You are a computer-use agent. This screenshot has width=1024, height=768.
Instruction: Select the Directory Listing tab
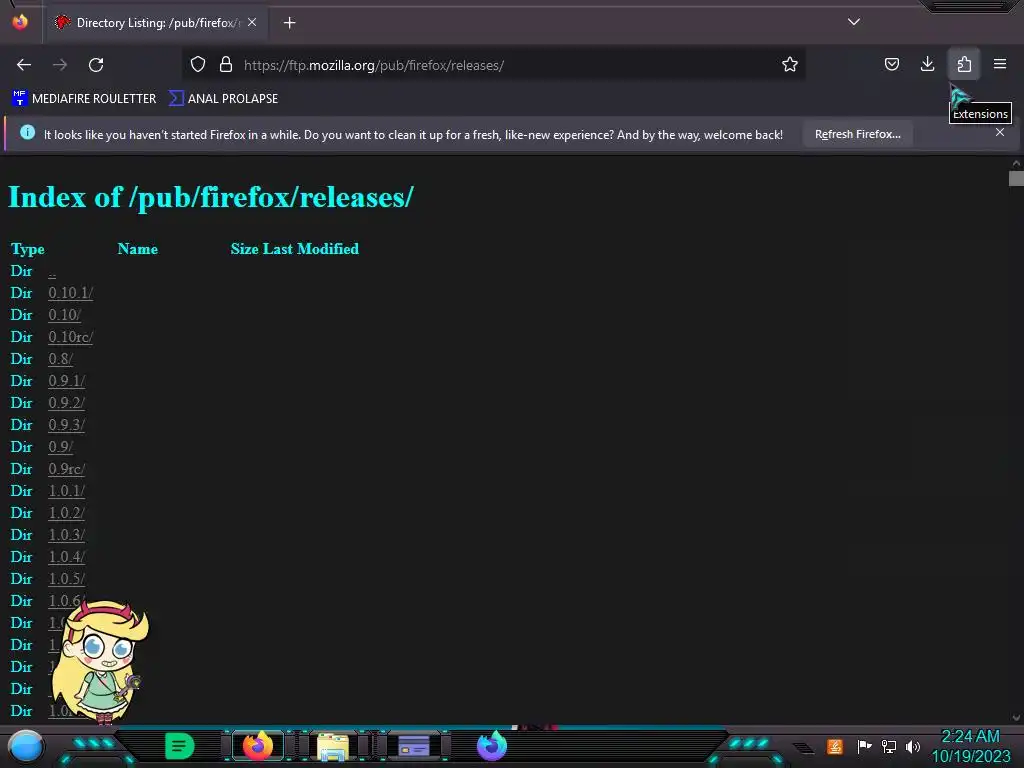(154, 23)
